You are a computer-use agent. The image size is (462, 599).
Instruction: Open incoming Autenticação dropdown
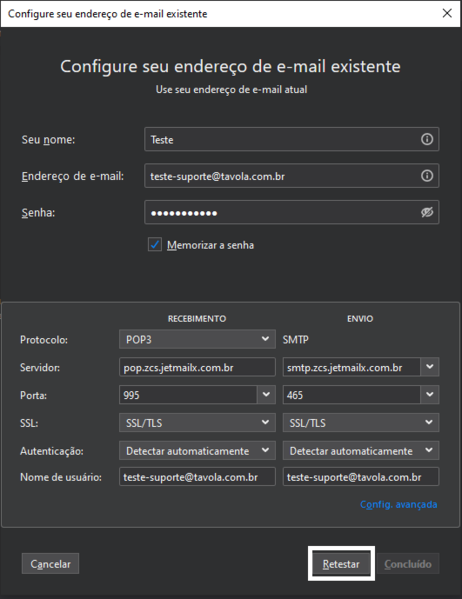197,451
